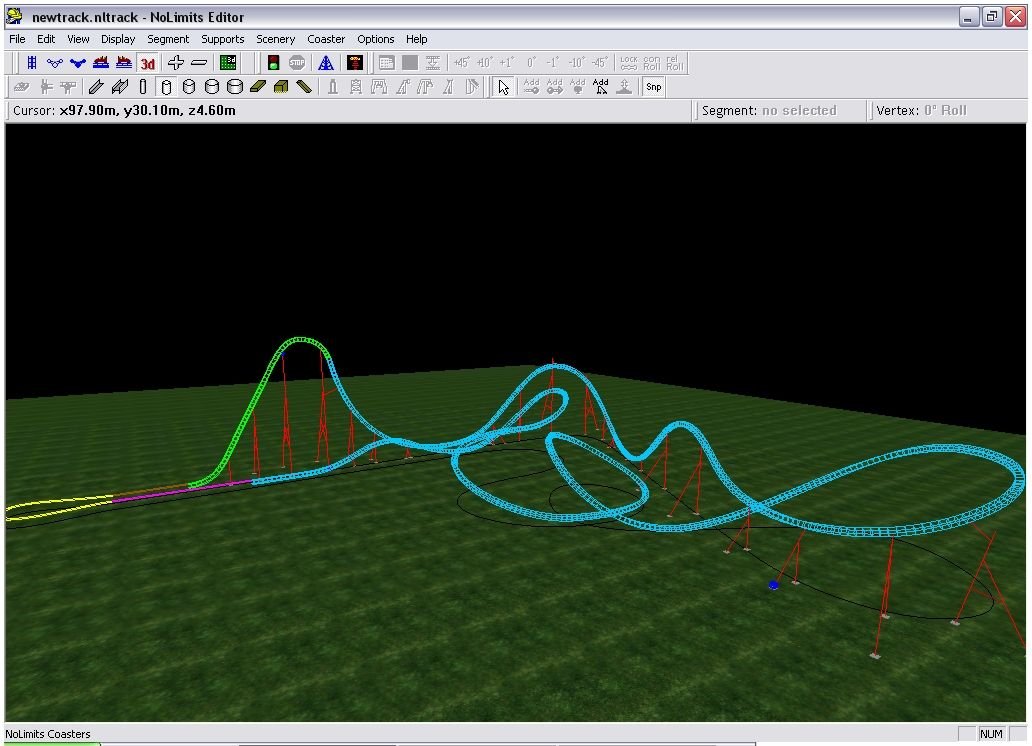
Task: Click the black Add node icon
Action: click(600, 87)
